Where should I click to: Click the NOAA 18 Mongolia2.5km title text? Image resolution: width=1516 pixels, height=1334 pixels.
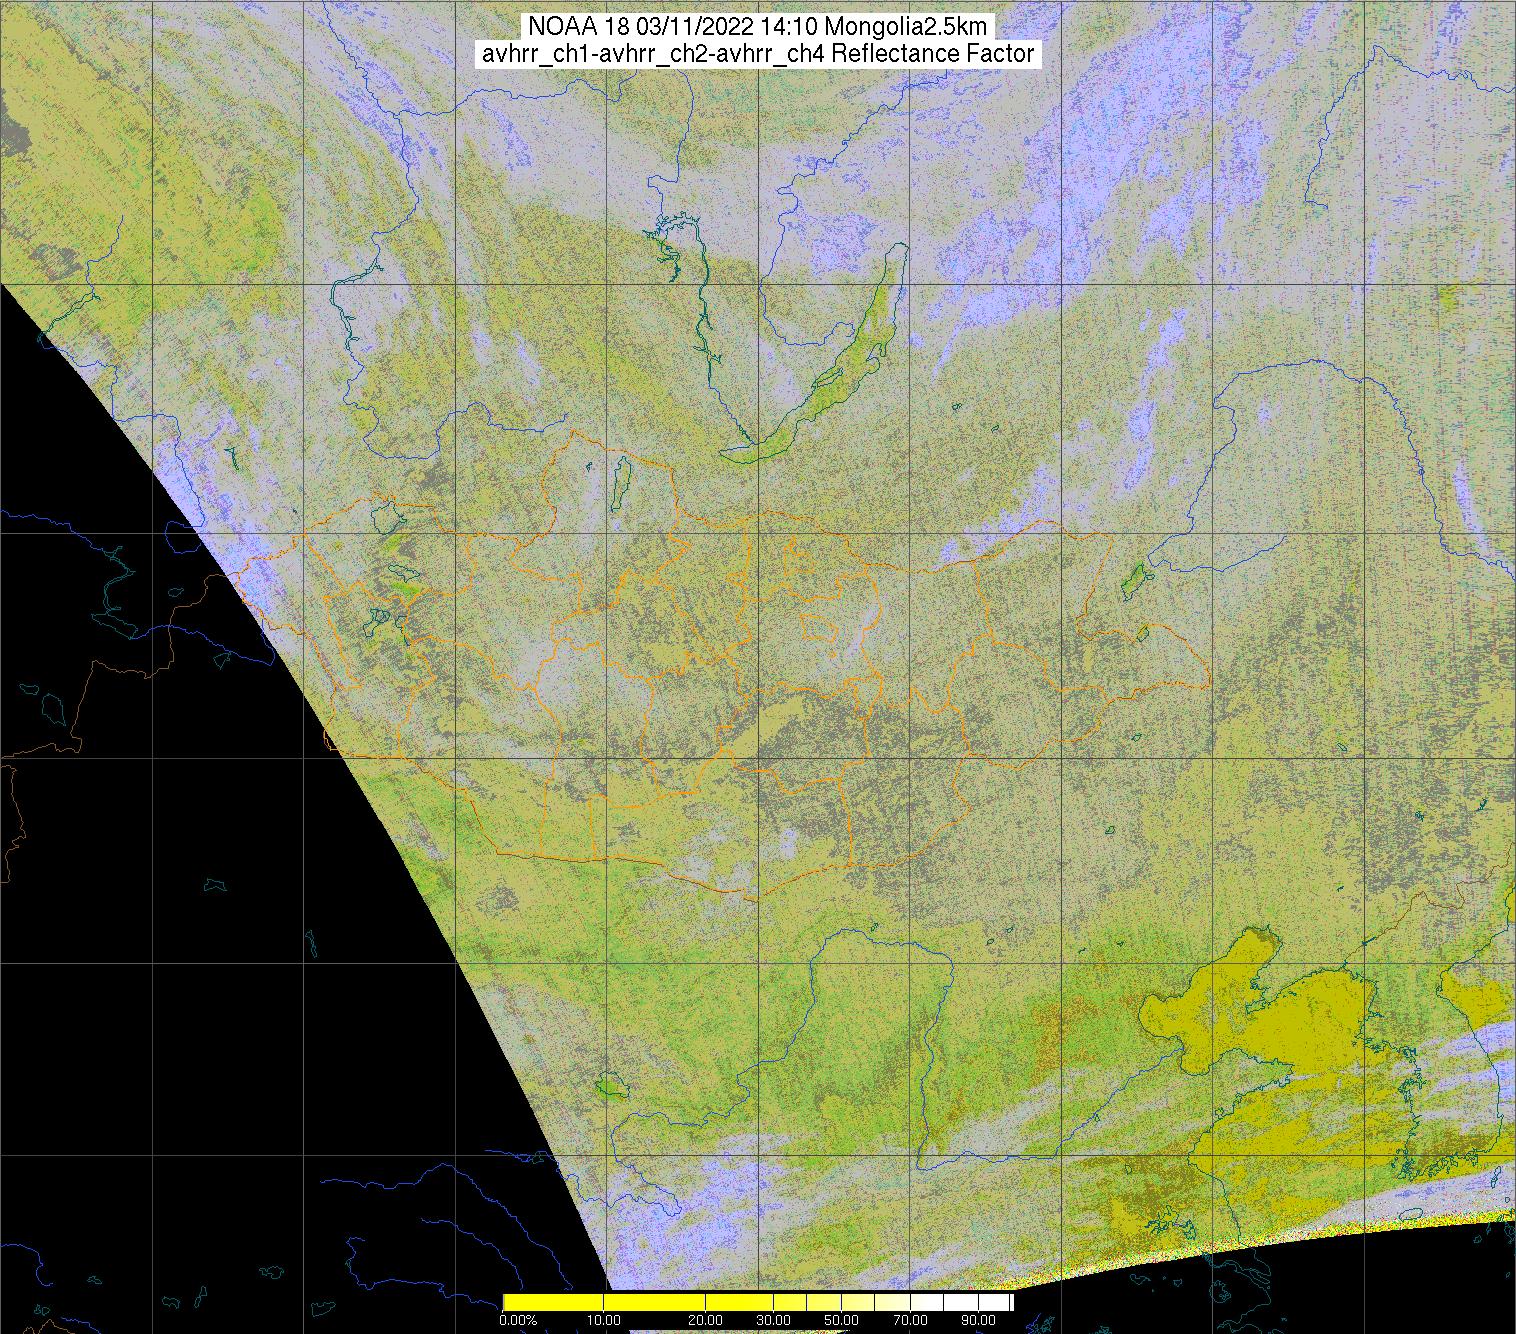click(758, 27)
